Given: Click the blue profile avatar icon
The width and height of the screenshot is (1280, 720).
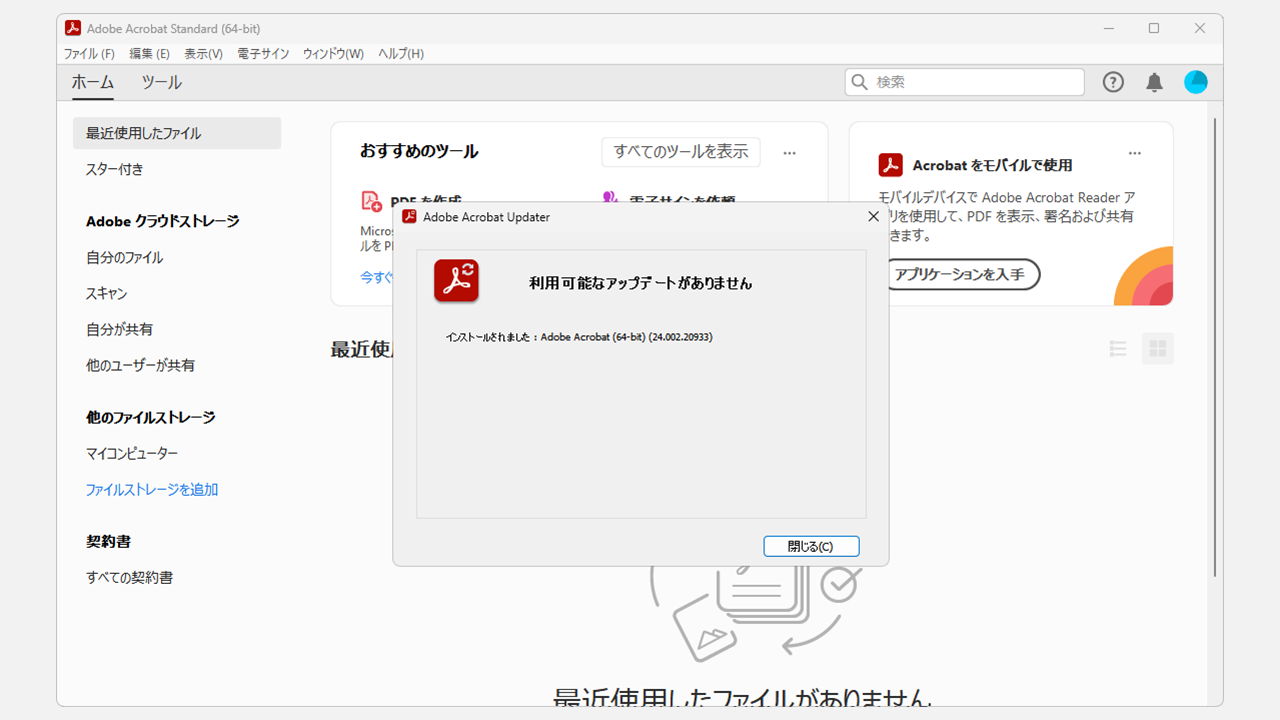Looking at the screenshot, I should tap(1196, 82).
